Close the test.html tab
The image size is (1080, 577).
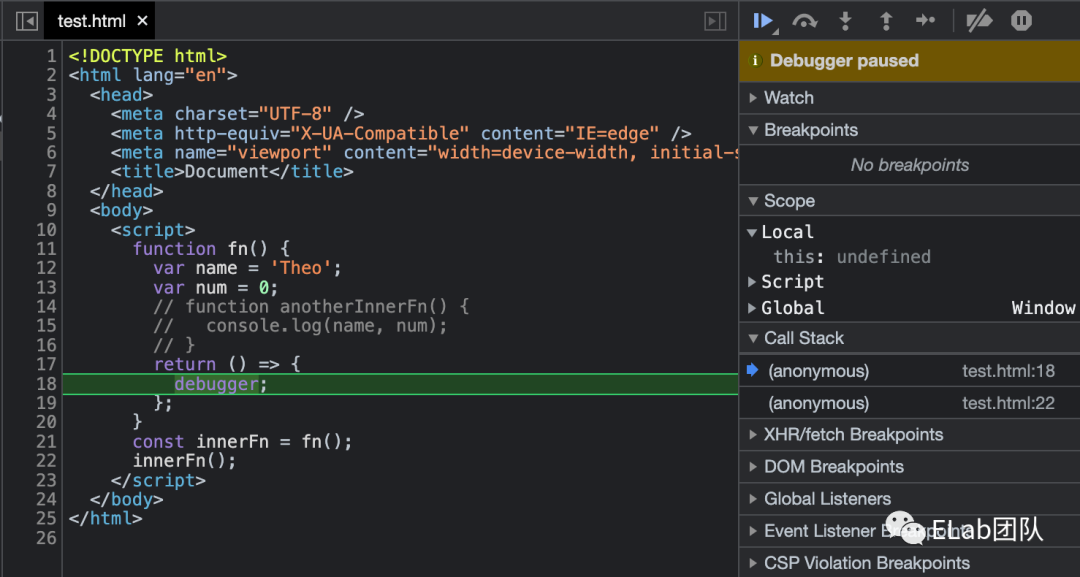pos(143,21)
